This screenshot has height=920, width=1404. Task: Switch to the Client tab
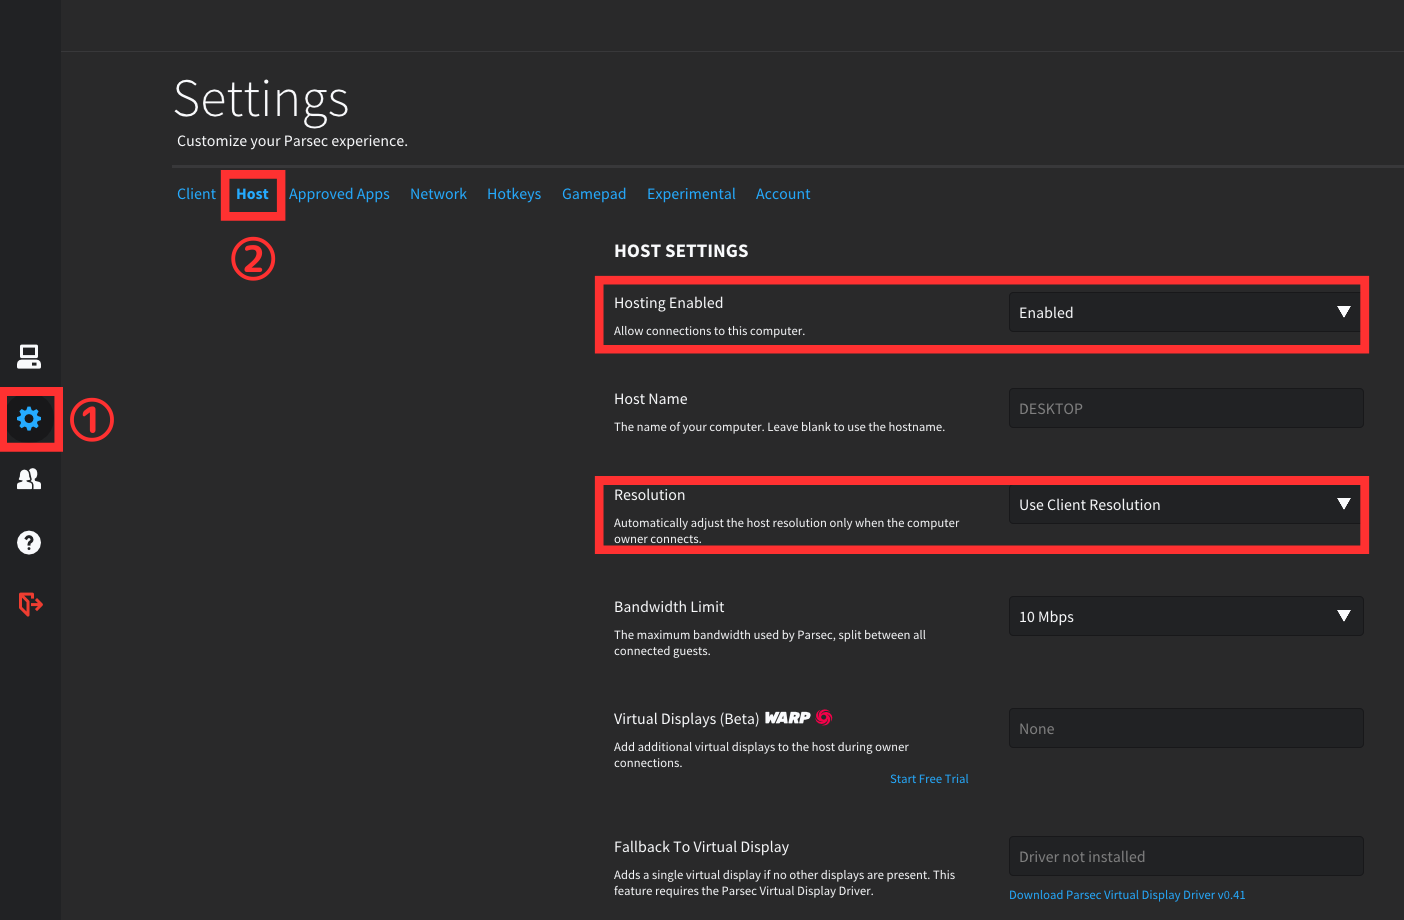196,194
